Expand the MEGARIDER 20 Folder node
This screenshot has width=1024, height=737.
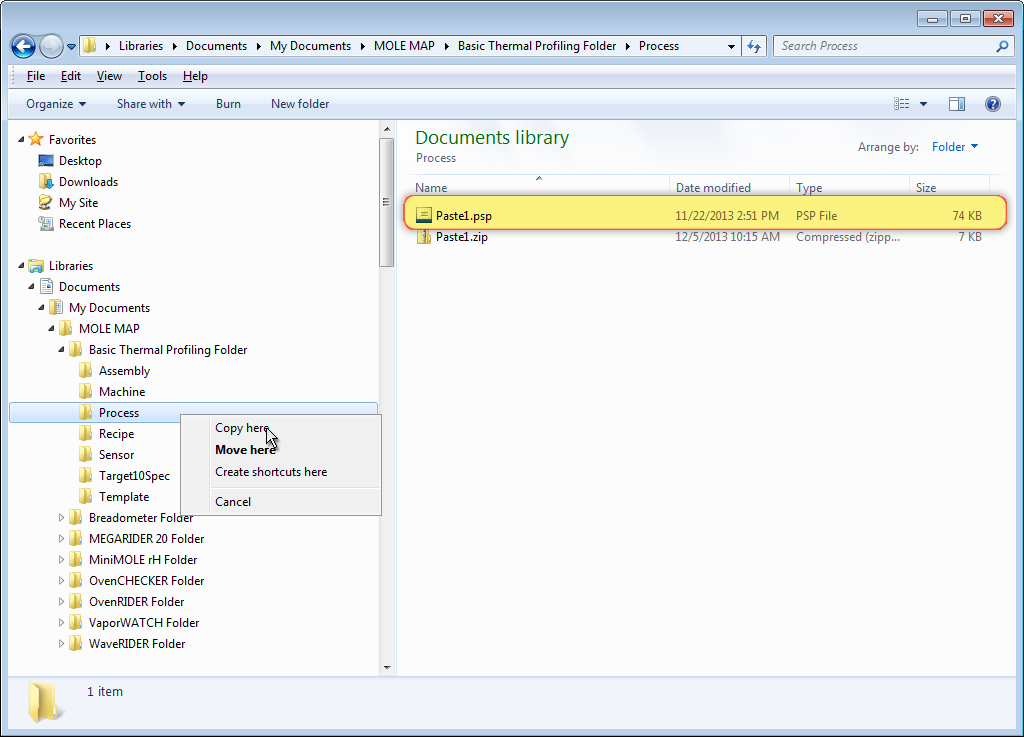[x=61, y=539]
